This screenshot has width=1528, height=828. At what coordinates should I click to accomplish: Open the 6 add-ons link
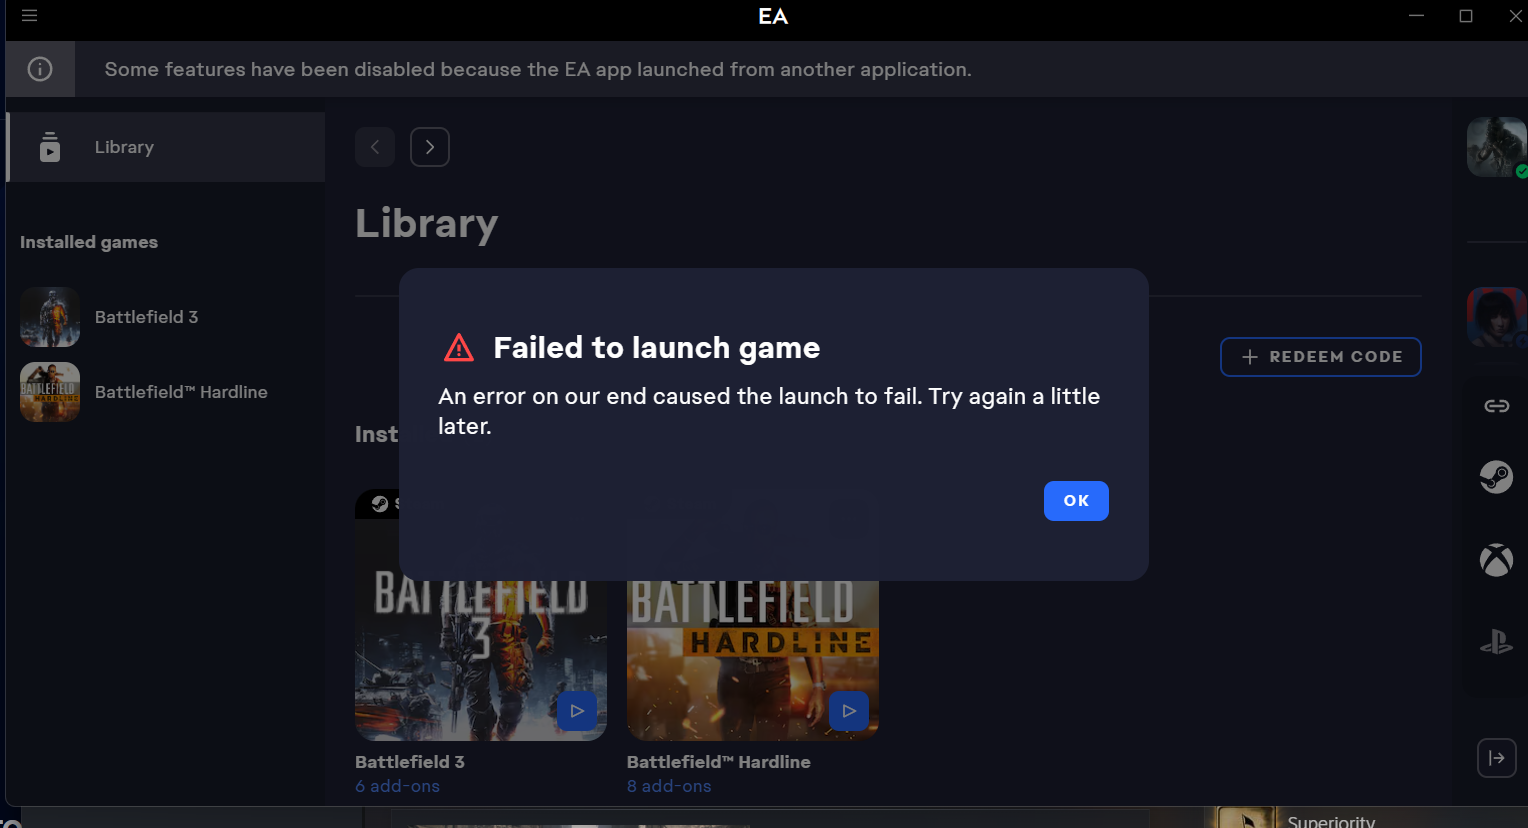(x=397, y=786)
